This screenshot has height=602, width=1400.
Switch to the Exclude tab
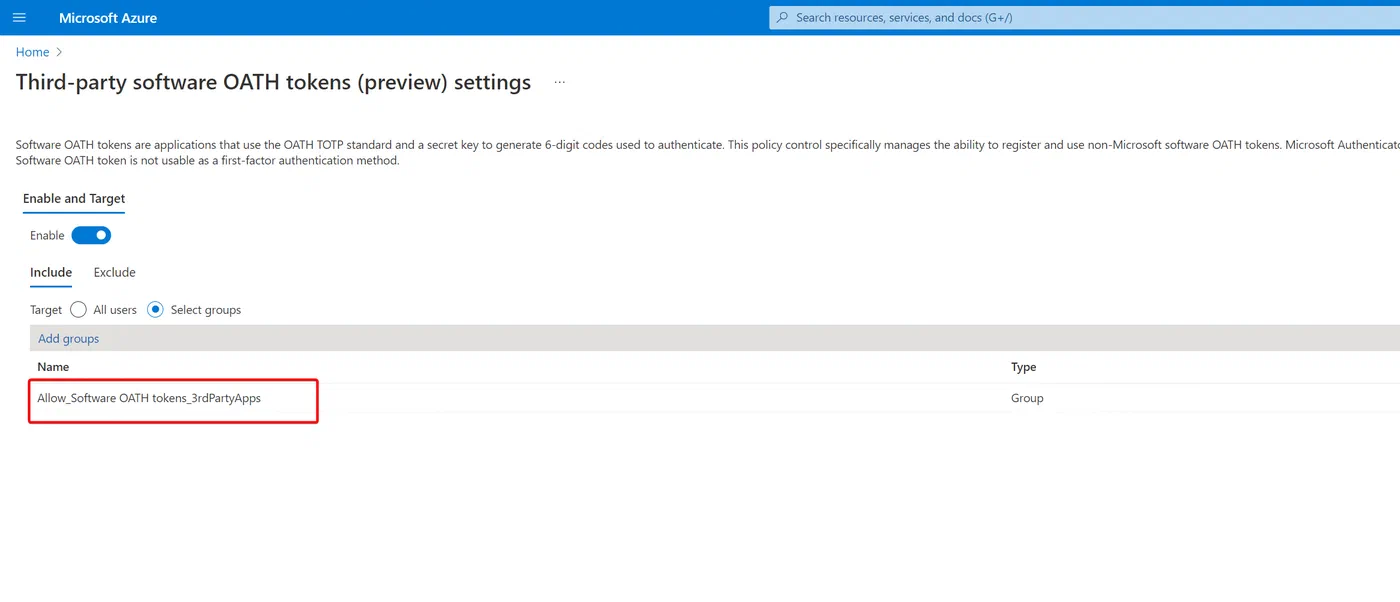click(114, 273)
